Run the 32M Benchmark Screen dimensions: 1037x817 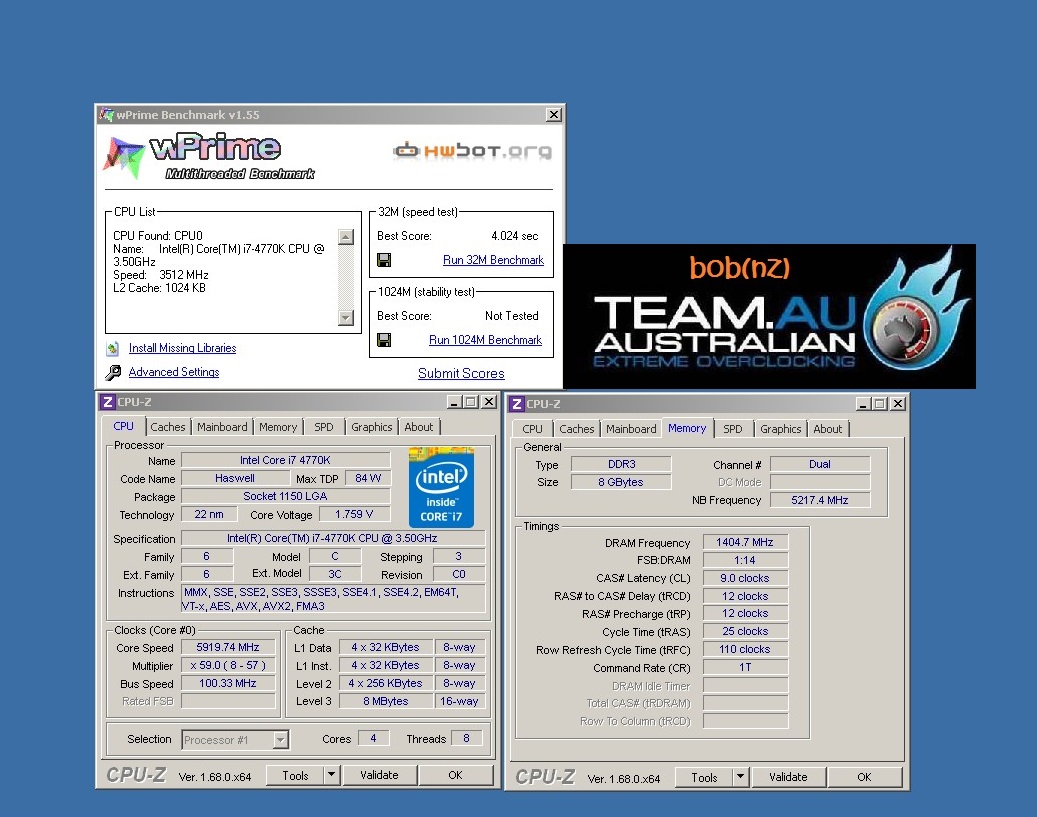(x=493, y=260)
